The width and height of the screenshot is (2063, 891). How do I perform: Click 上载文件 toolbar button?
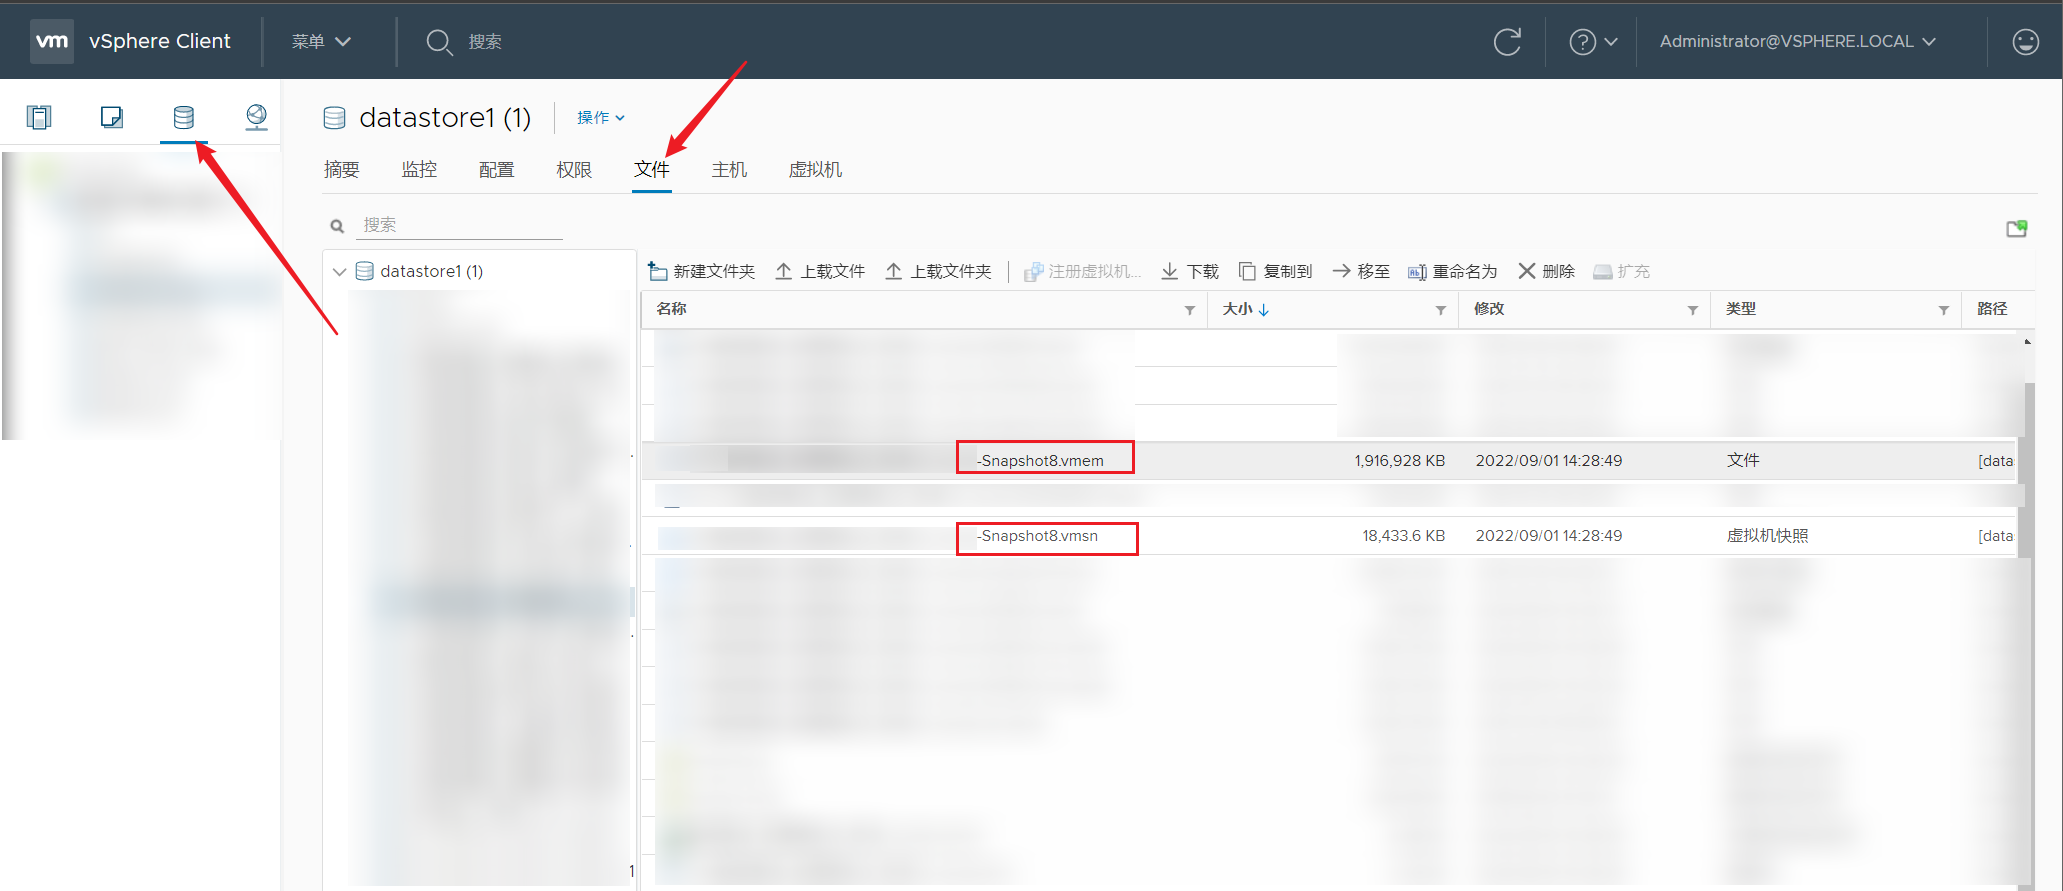(x=820, y=271)
